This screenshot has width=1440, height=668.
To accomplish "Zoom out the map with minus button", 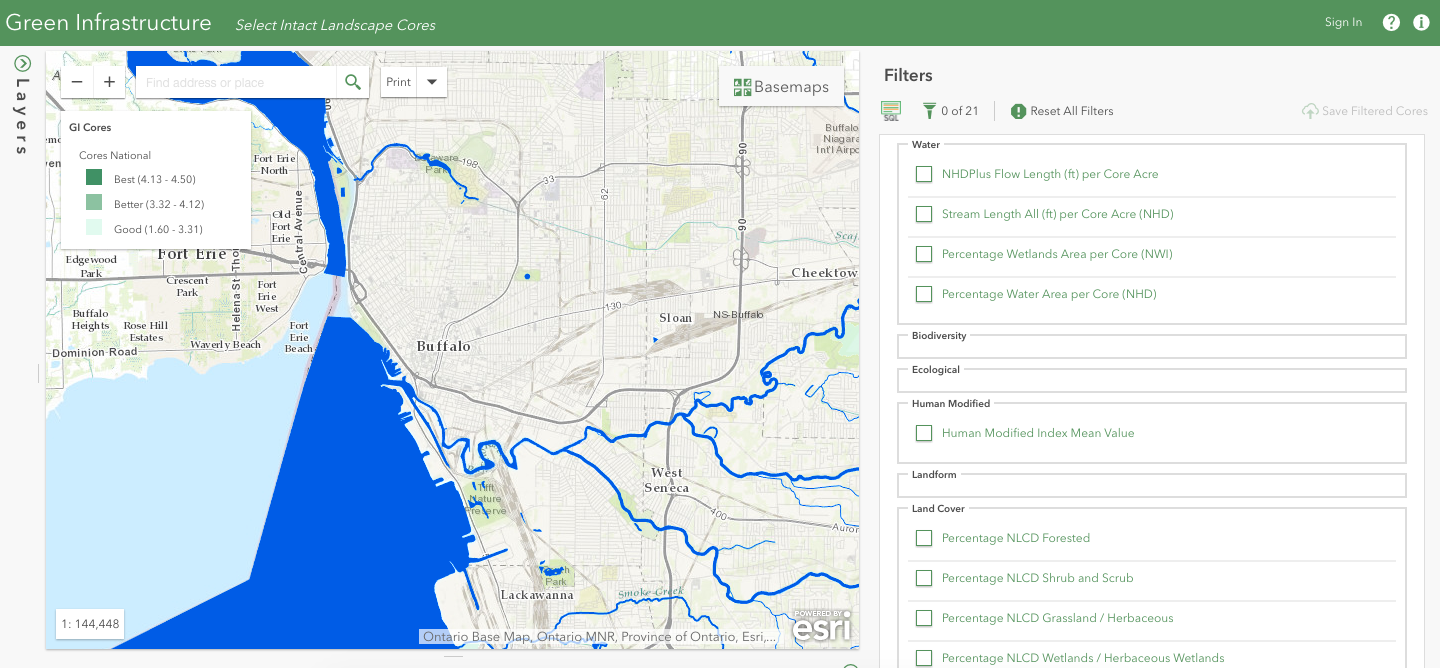I will (77, 82).
